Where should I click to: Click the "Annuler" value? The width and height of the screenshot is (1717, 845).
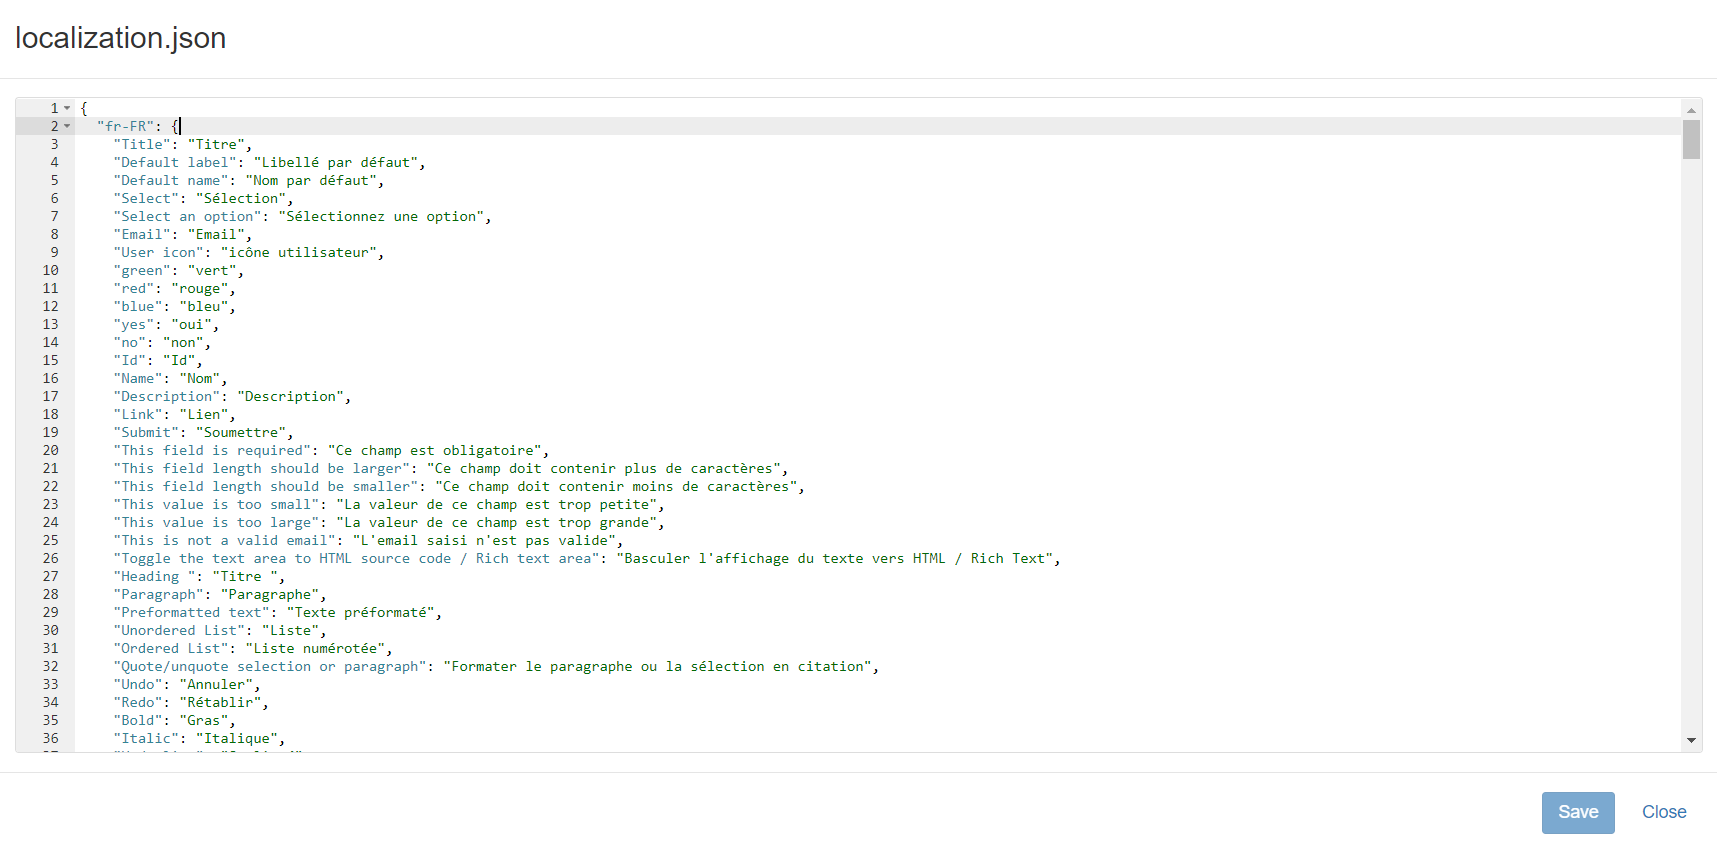[216, 684]
